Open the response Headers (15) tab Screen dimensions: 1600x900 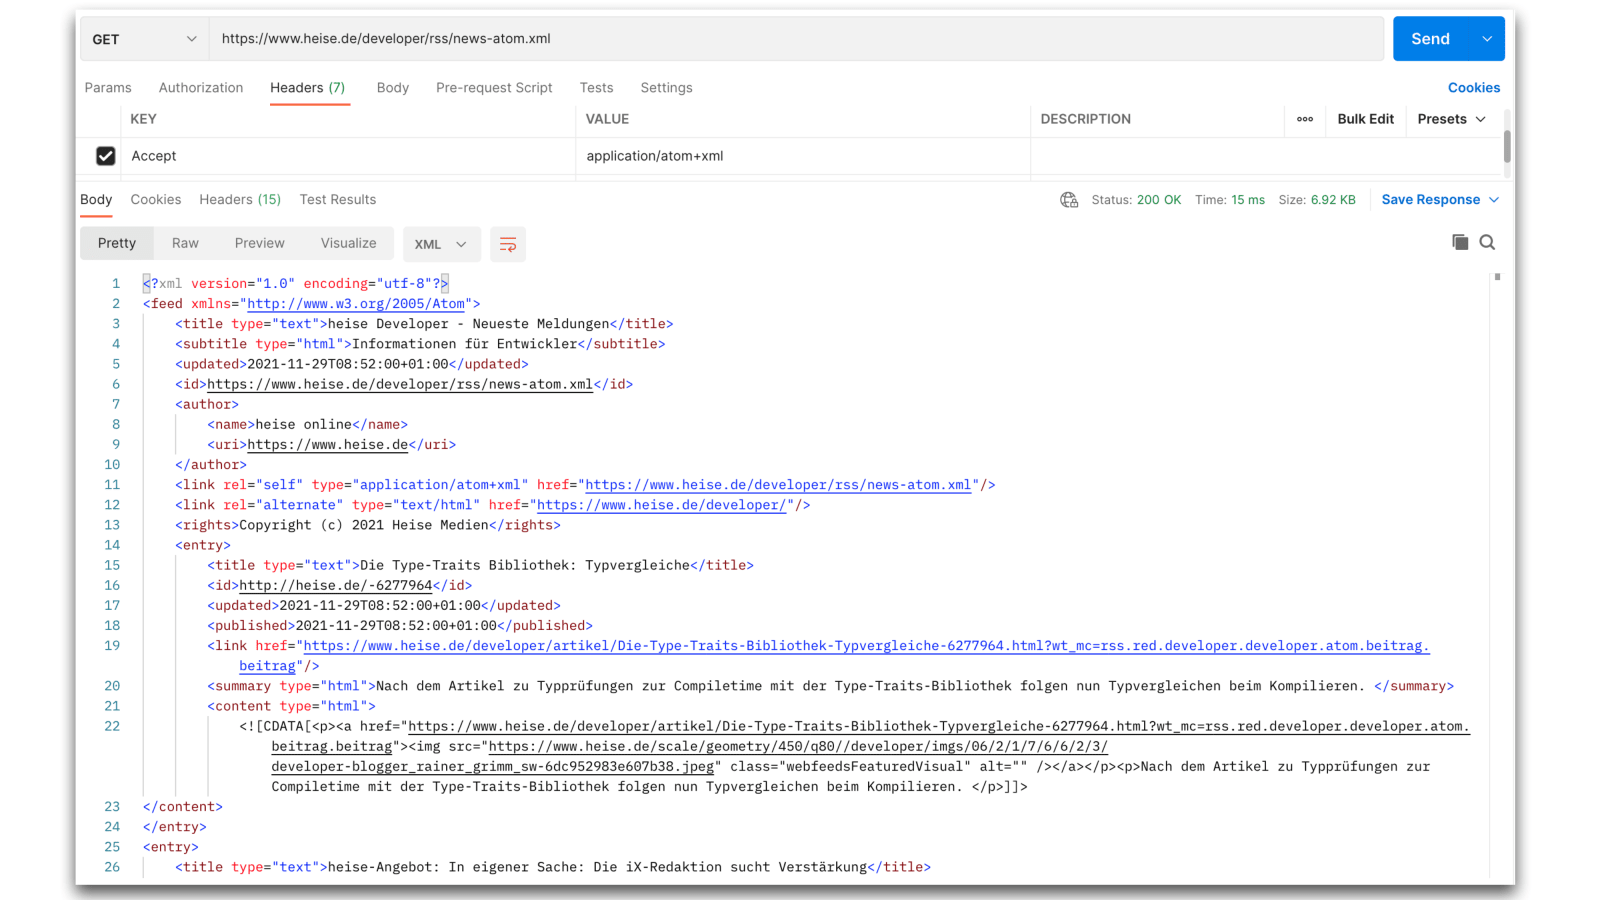click(x=240, y=200)
